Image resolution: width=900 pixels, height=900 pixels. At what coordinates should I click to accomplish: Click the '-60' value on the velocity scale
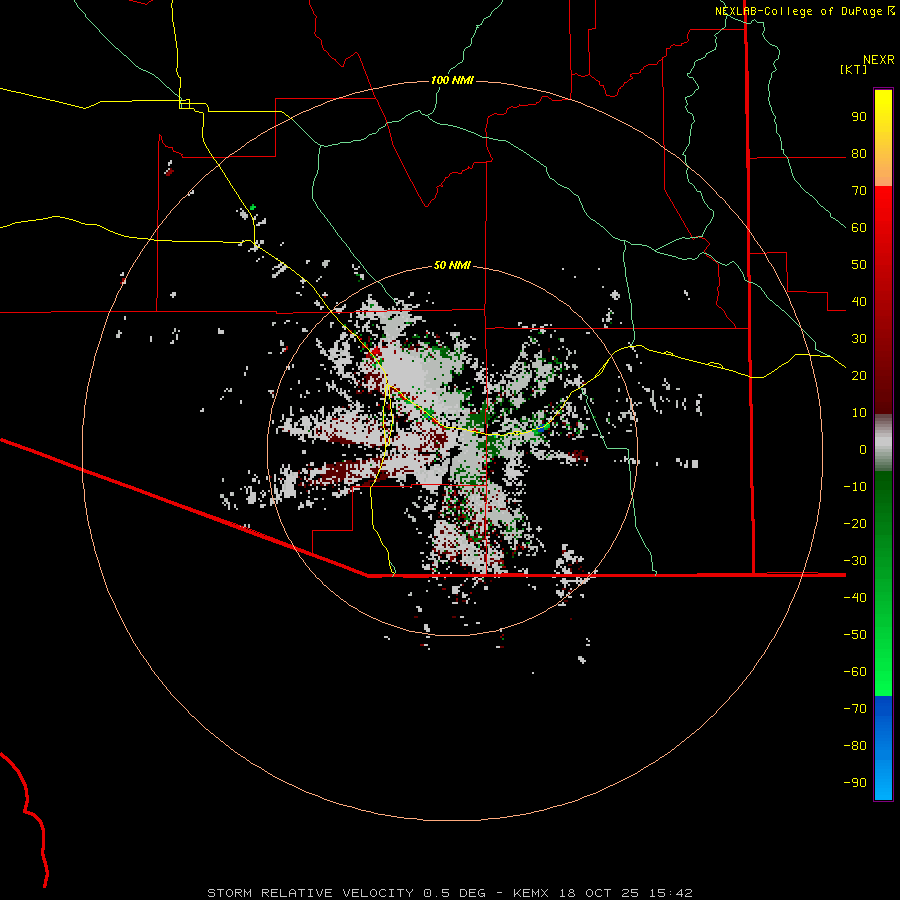(855, 672)
